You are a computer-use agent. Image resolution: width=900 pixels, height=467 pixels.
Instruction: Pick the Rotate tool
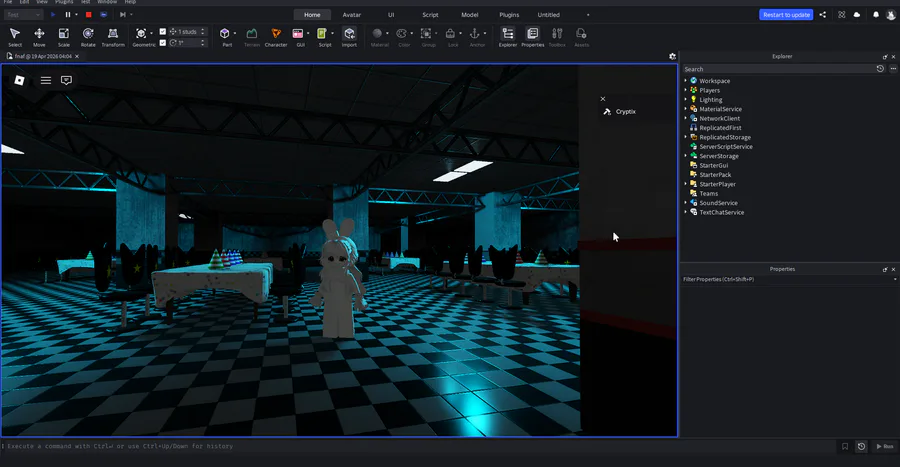pyautogui.click(x=88, y=37)
